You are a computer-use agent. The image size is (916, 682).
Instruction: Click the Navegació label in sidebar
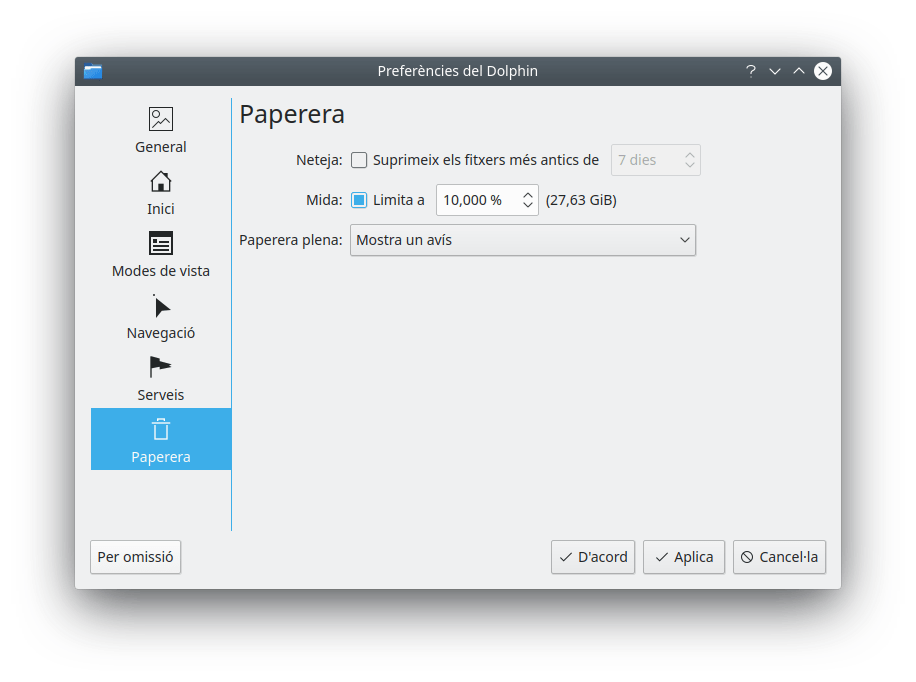(x=160, y=333)
